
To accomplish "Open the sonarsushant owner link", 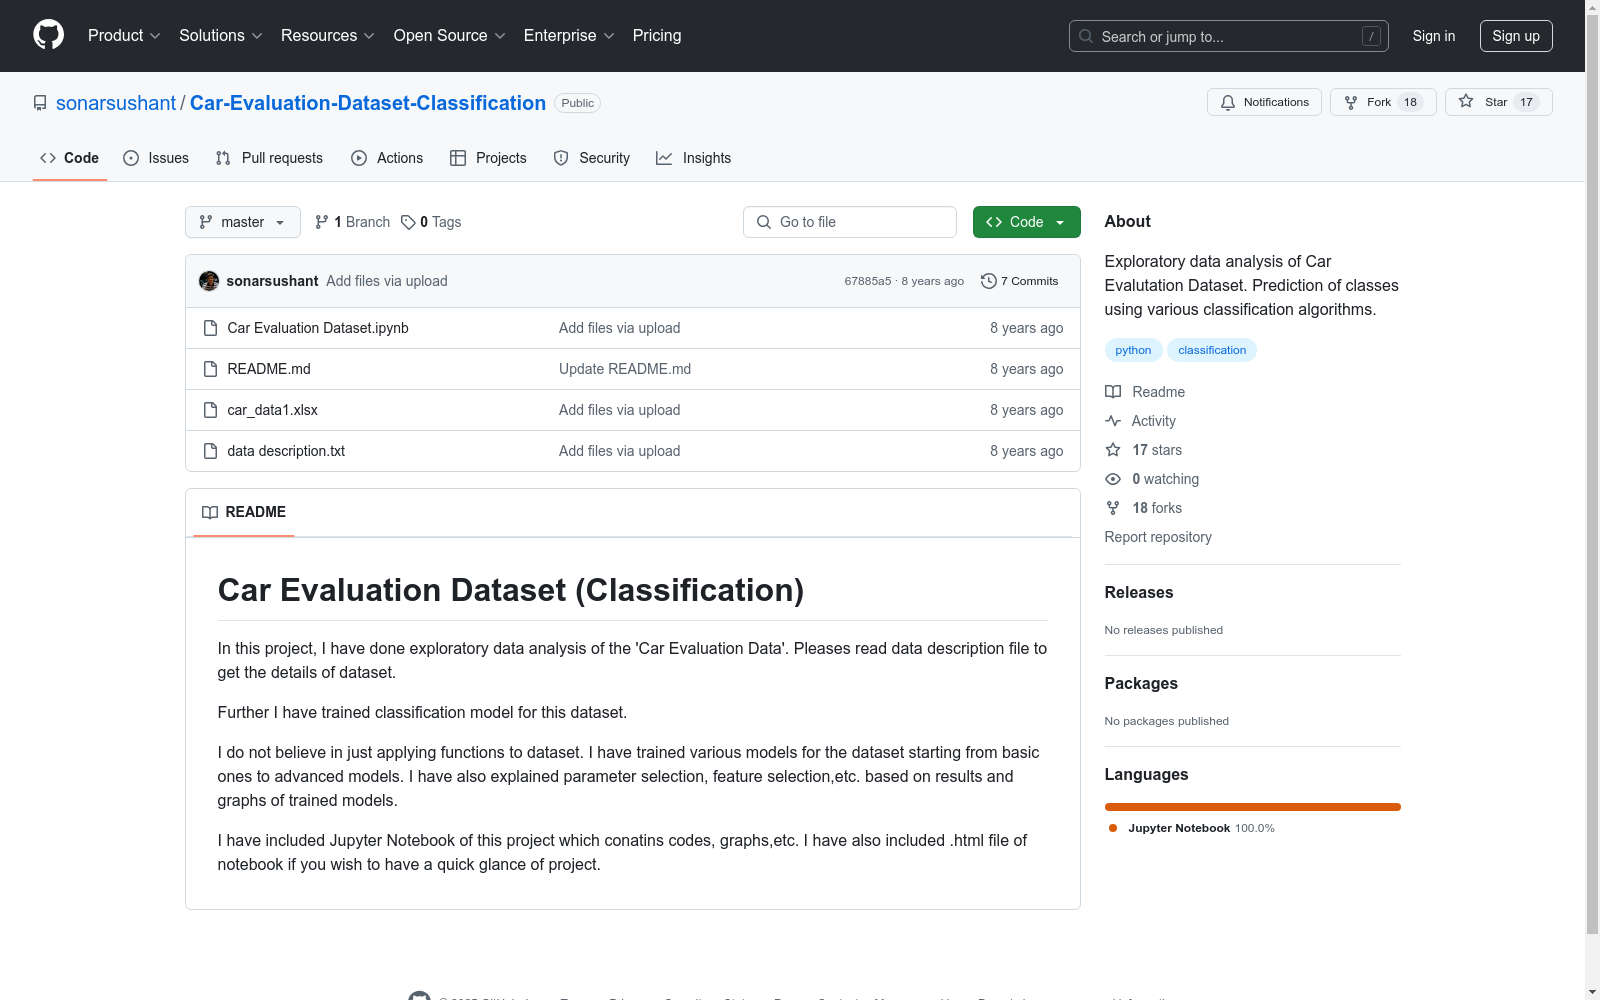I will [x=116, y=103].
